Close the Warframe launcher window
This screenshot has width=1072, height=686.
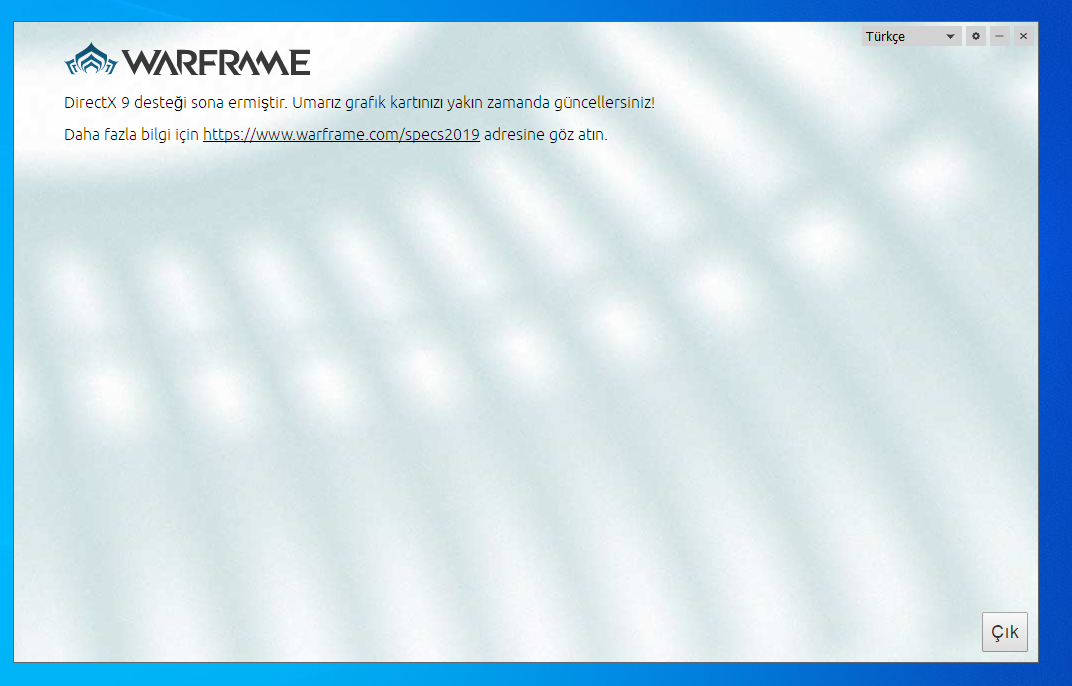[1023, 36]
